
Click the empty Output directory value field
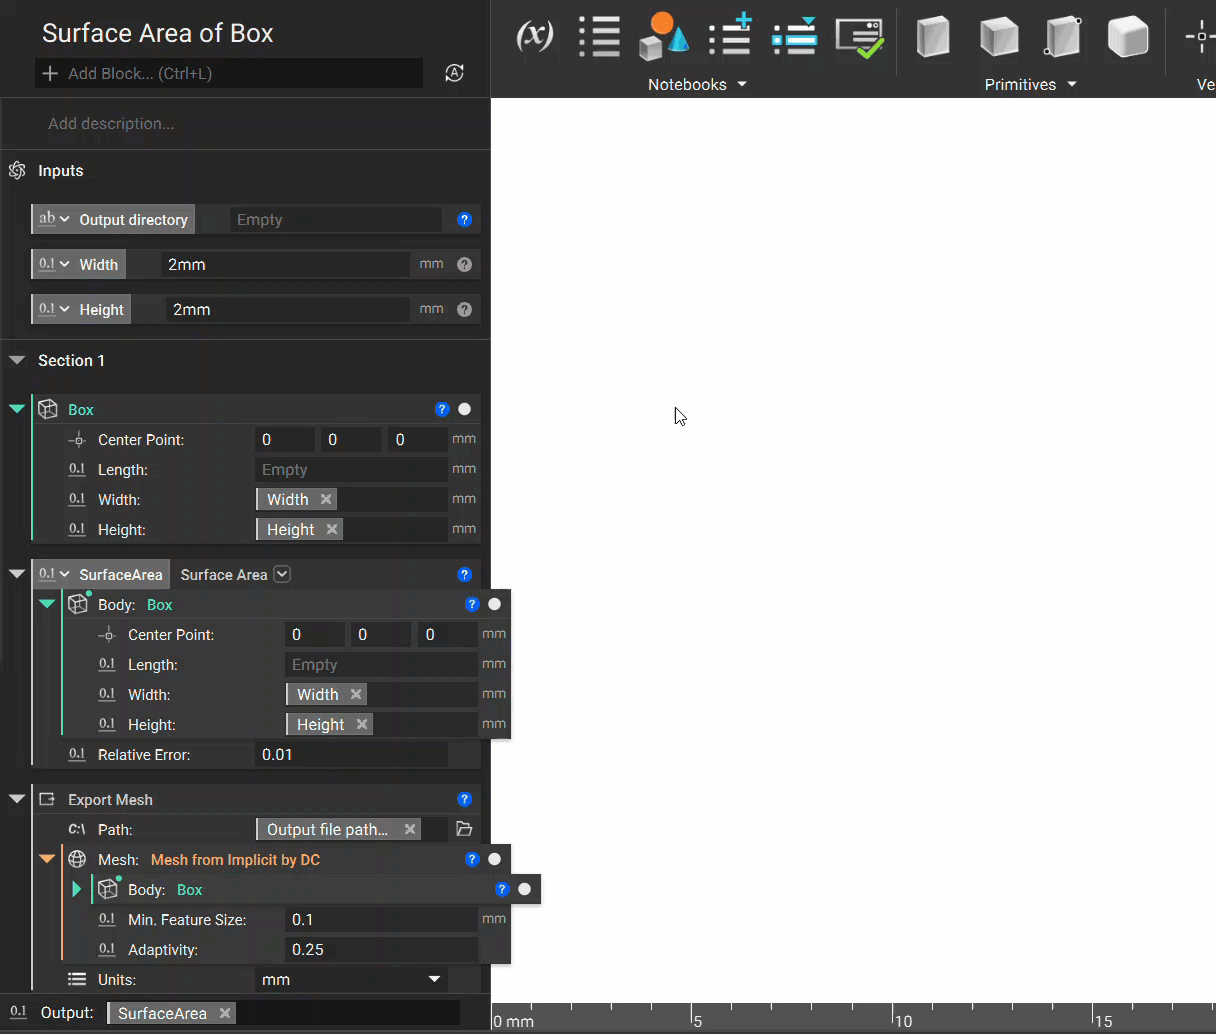pyautogui.click(x=336, y=220)
